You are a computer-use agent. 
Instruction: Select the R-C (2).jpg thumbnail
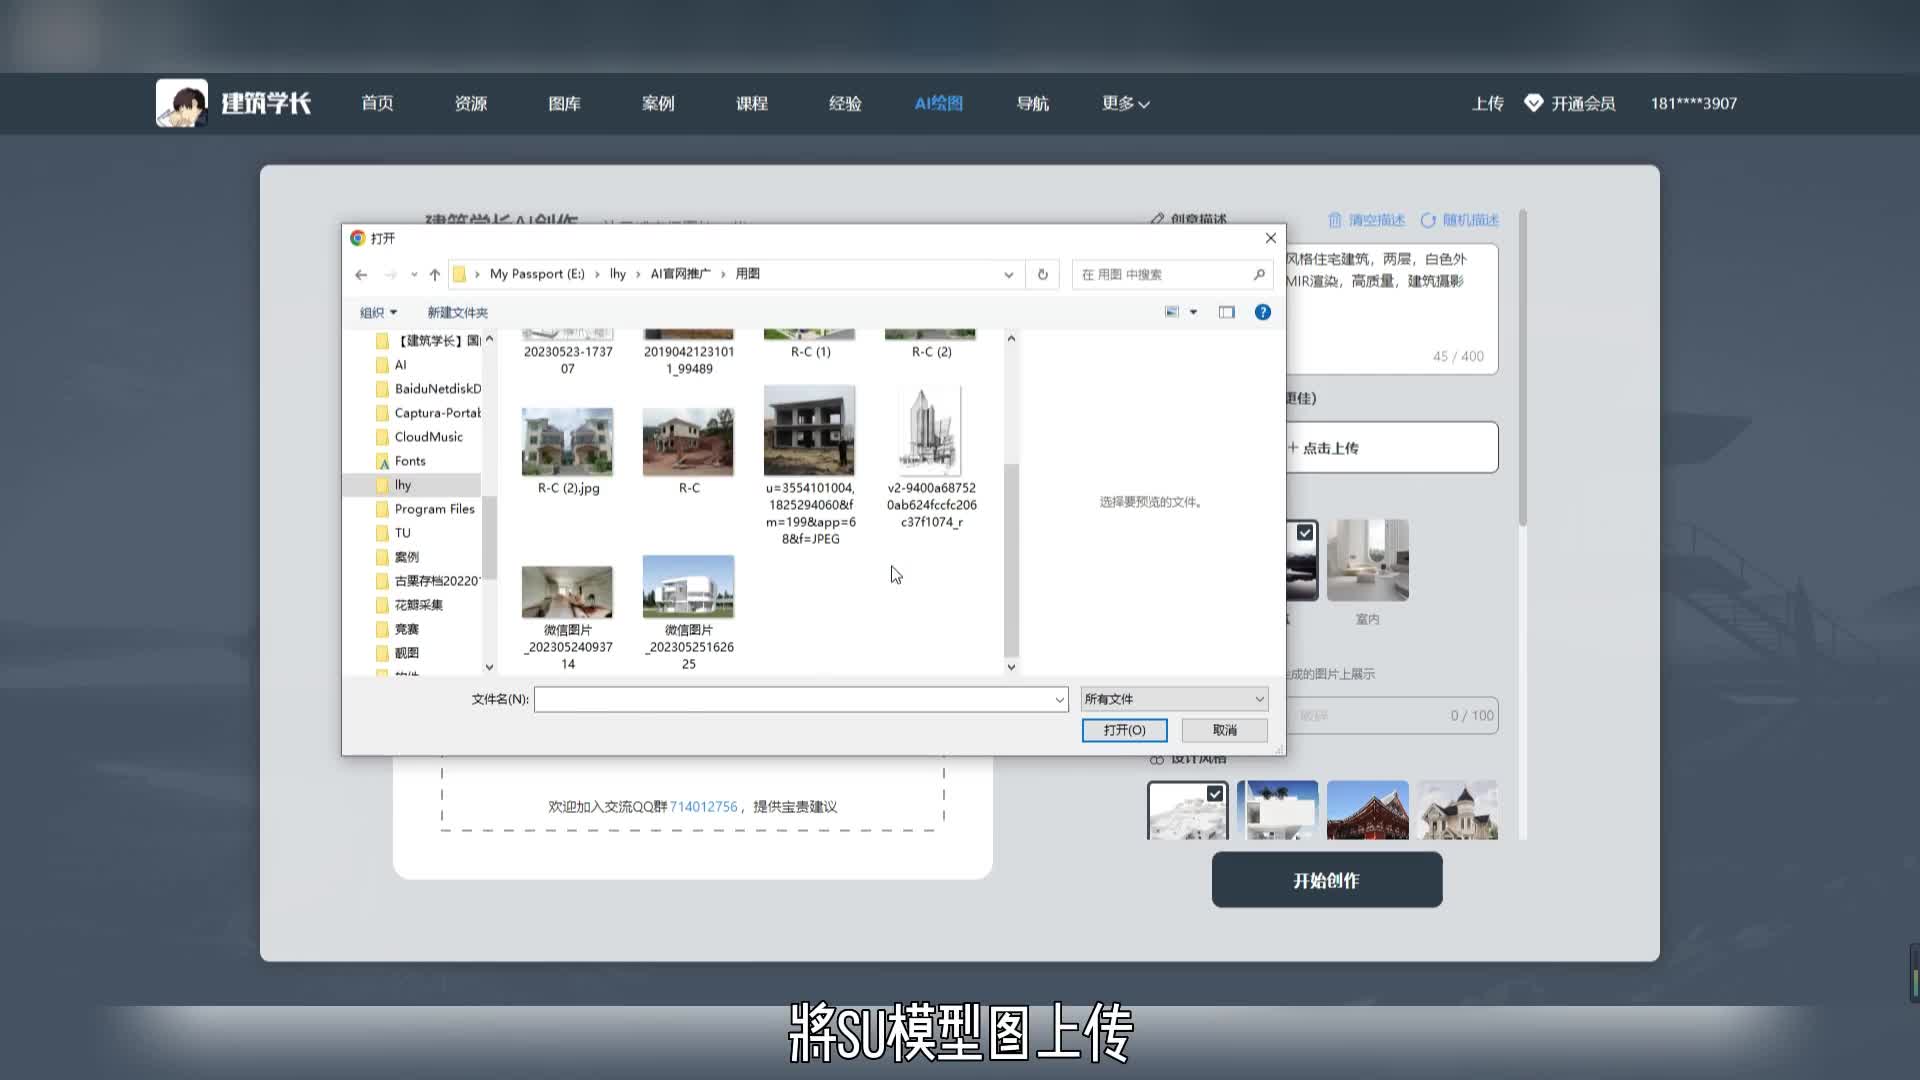(x=567, y=443)
